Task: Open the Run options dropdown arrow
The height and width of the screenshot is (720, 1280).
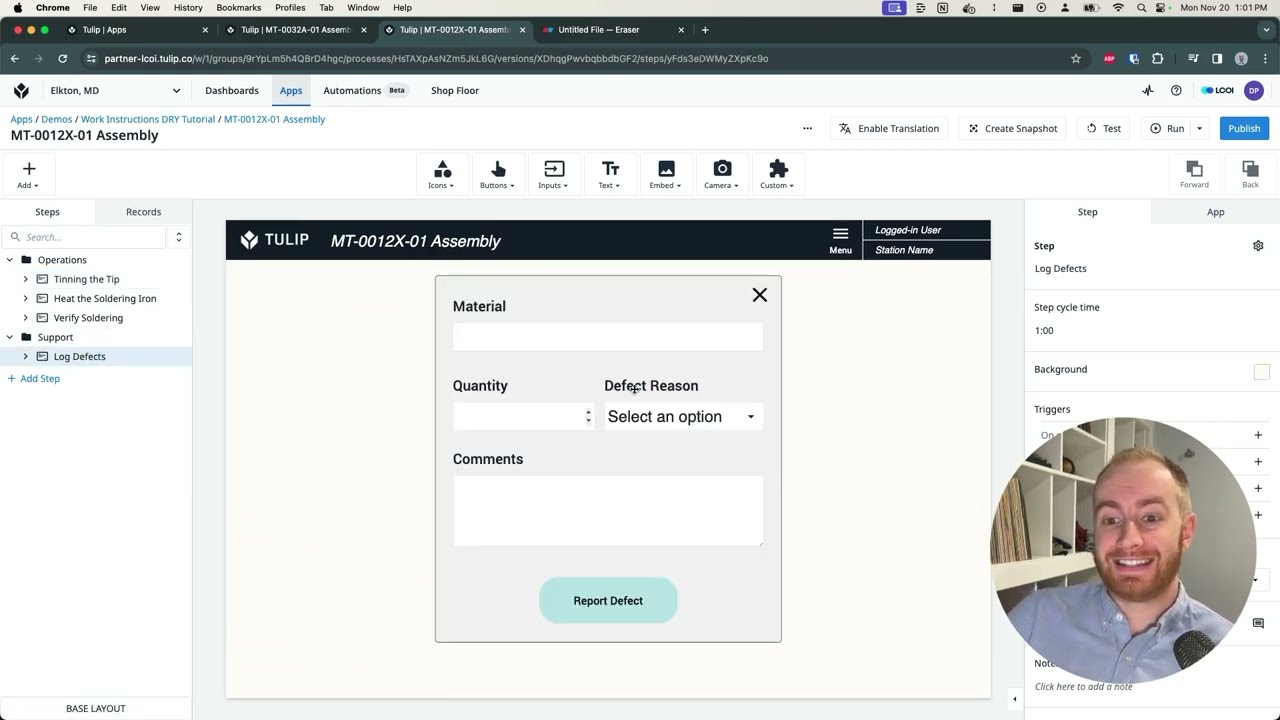Action: tap(1199, 128)
